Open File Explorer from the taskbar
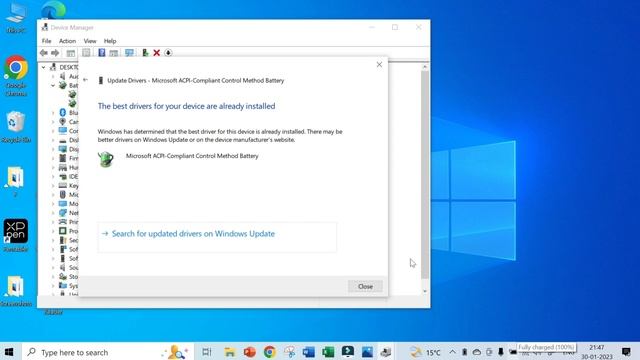 point(230,351)
